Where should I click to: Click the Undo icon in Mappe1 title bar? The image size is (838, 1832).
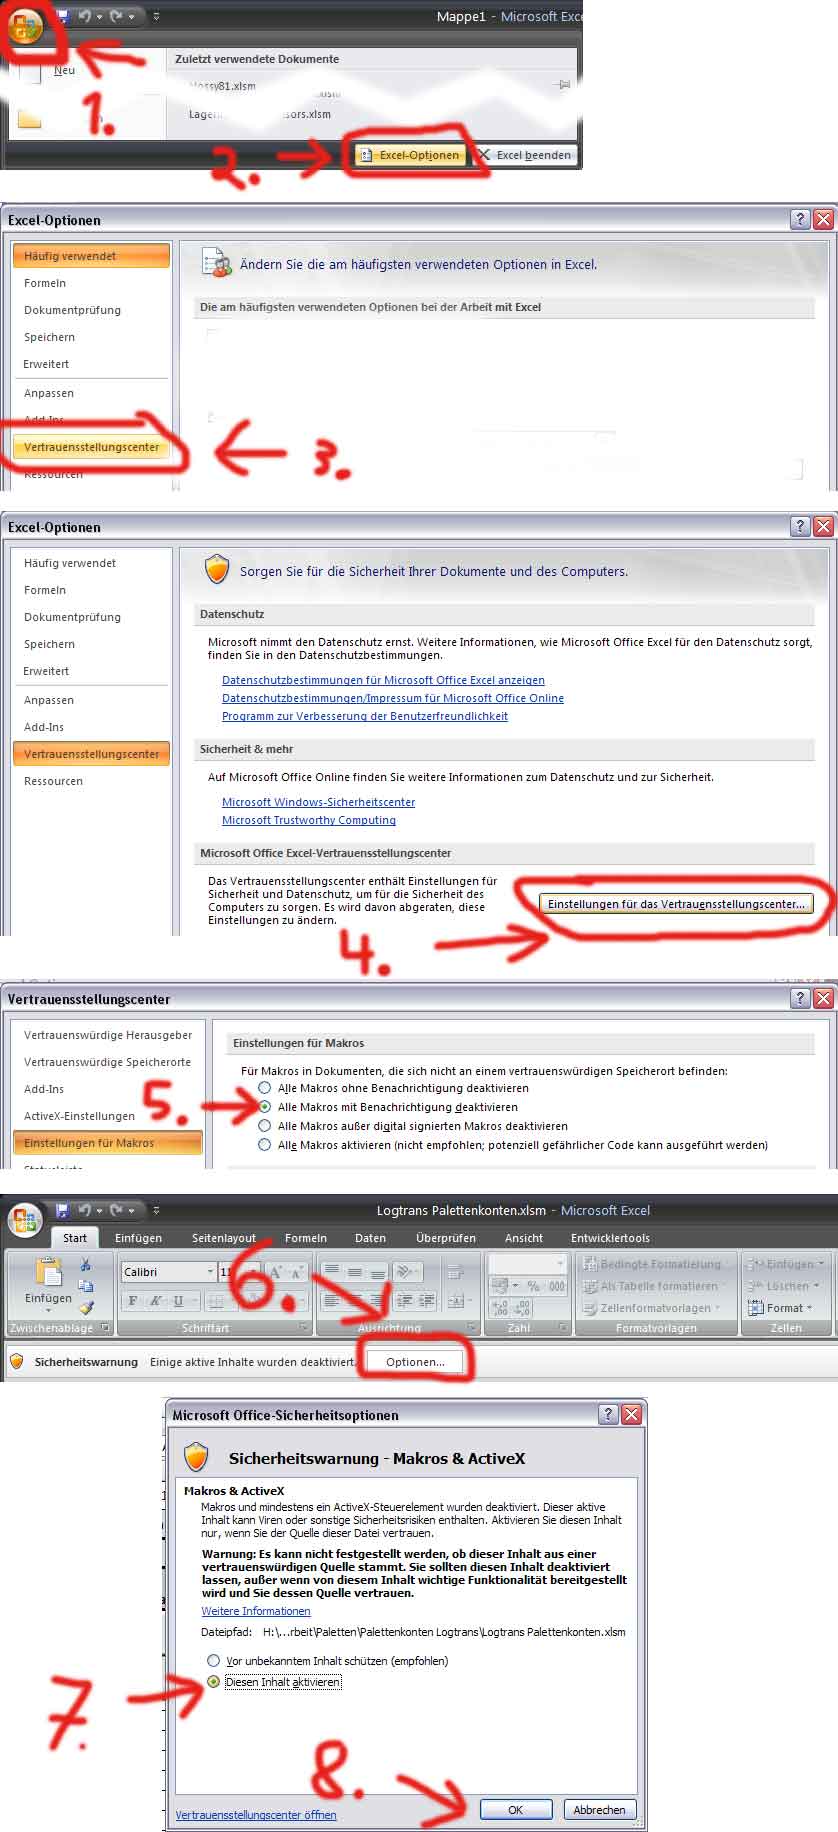click(86, 16)
